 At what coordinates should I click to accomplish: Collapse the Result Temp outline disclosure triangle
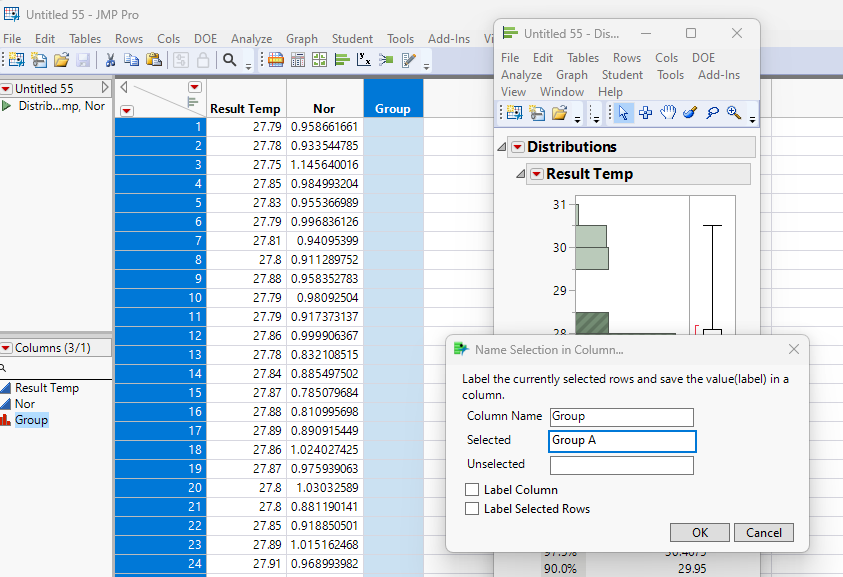coord(520,173)
